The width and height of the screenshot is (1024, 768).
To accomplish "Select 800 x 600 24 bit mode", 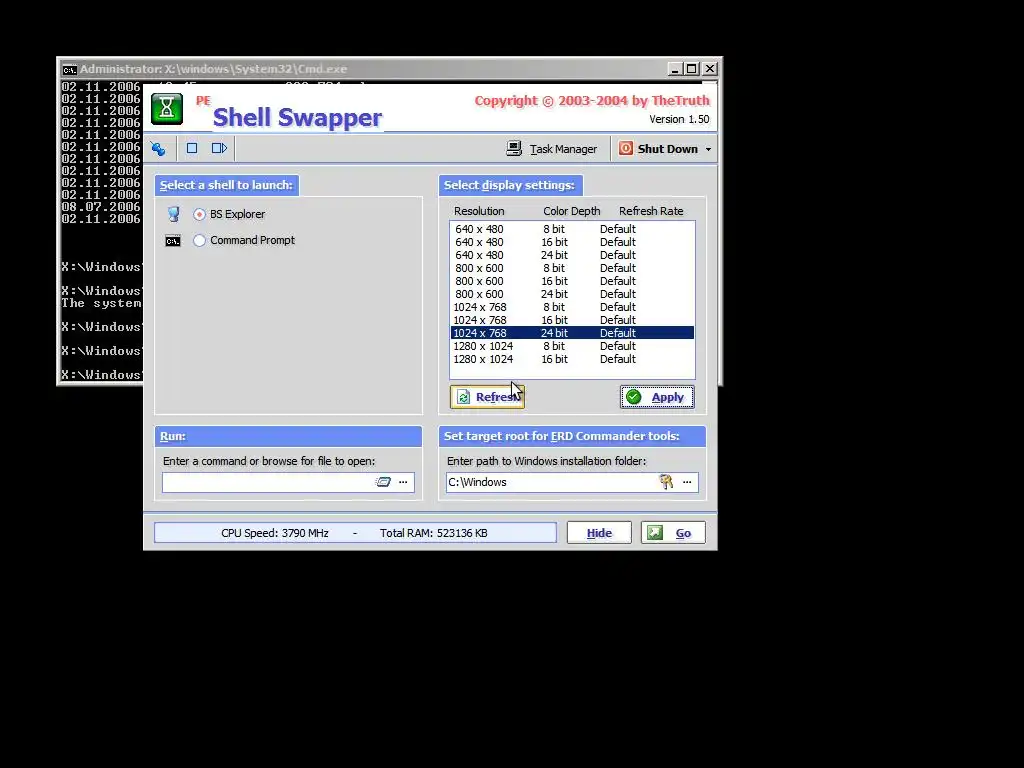I will tap(572, 295).
